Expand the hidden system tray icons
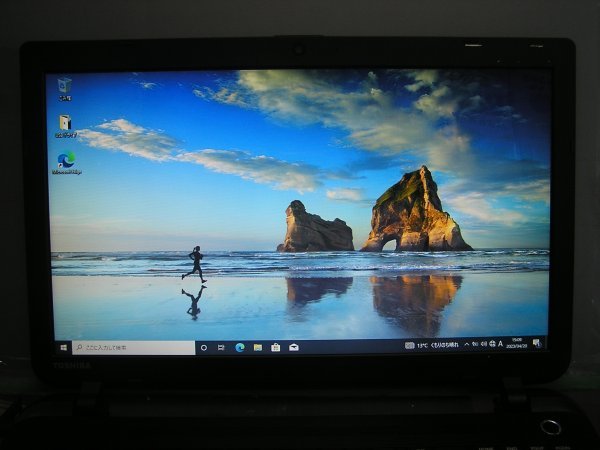The height and width of the screenshot is (450, 600). (466, 345)
